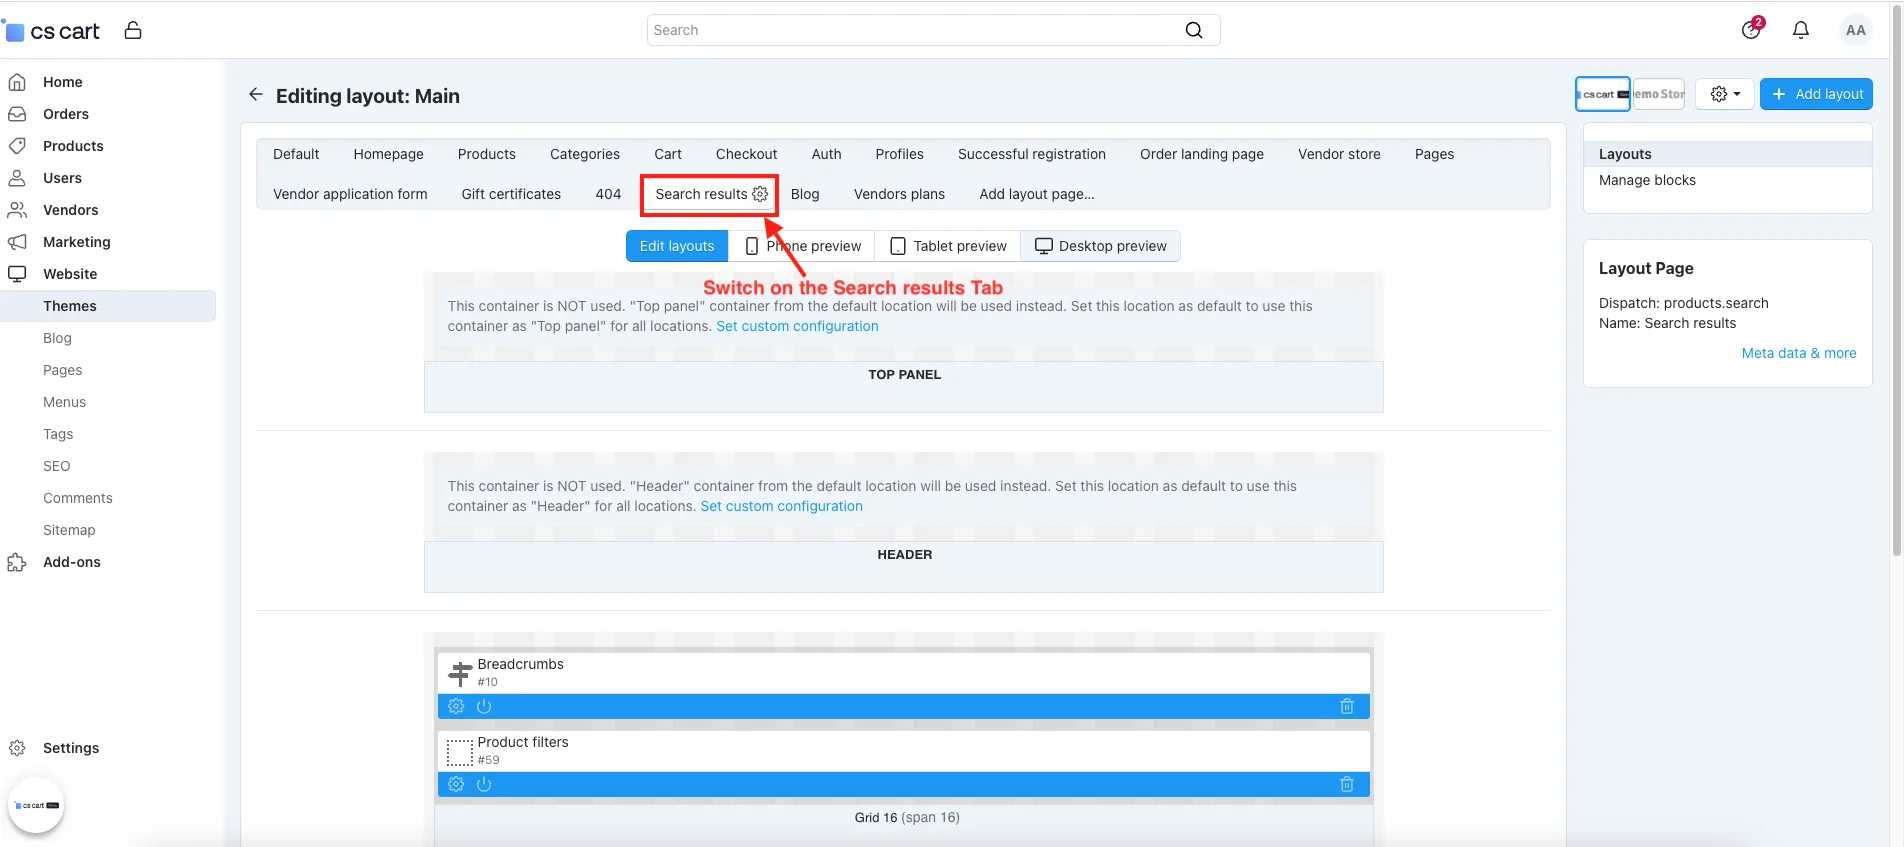Open gear settings of Search results tab

point(760,194)
